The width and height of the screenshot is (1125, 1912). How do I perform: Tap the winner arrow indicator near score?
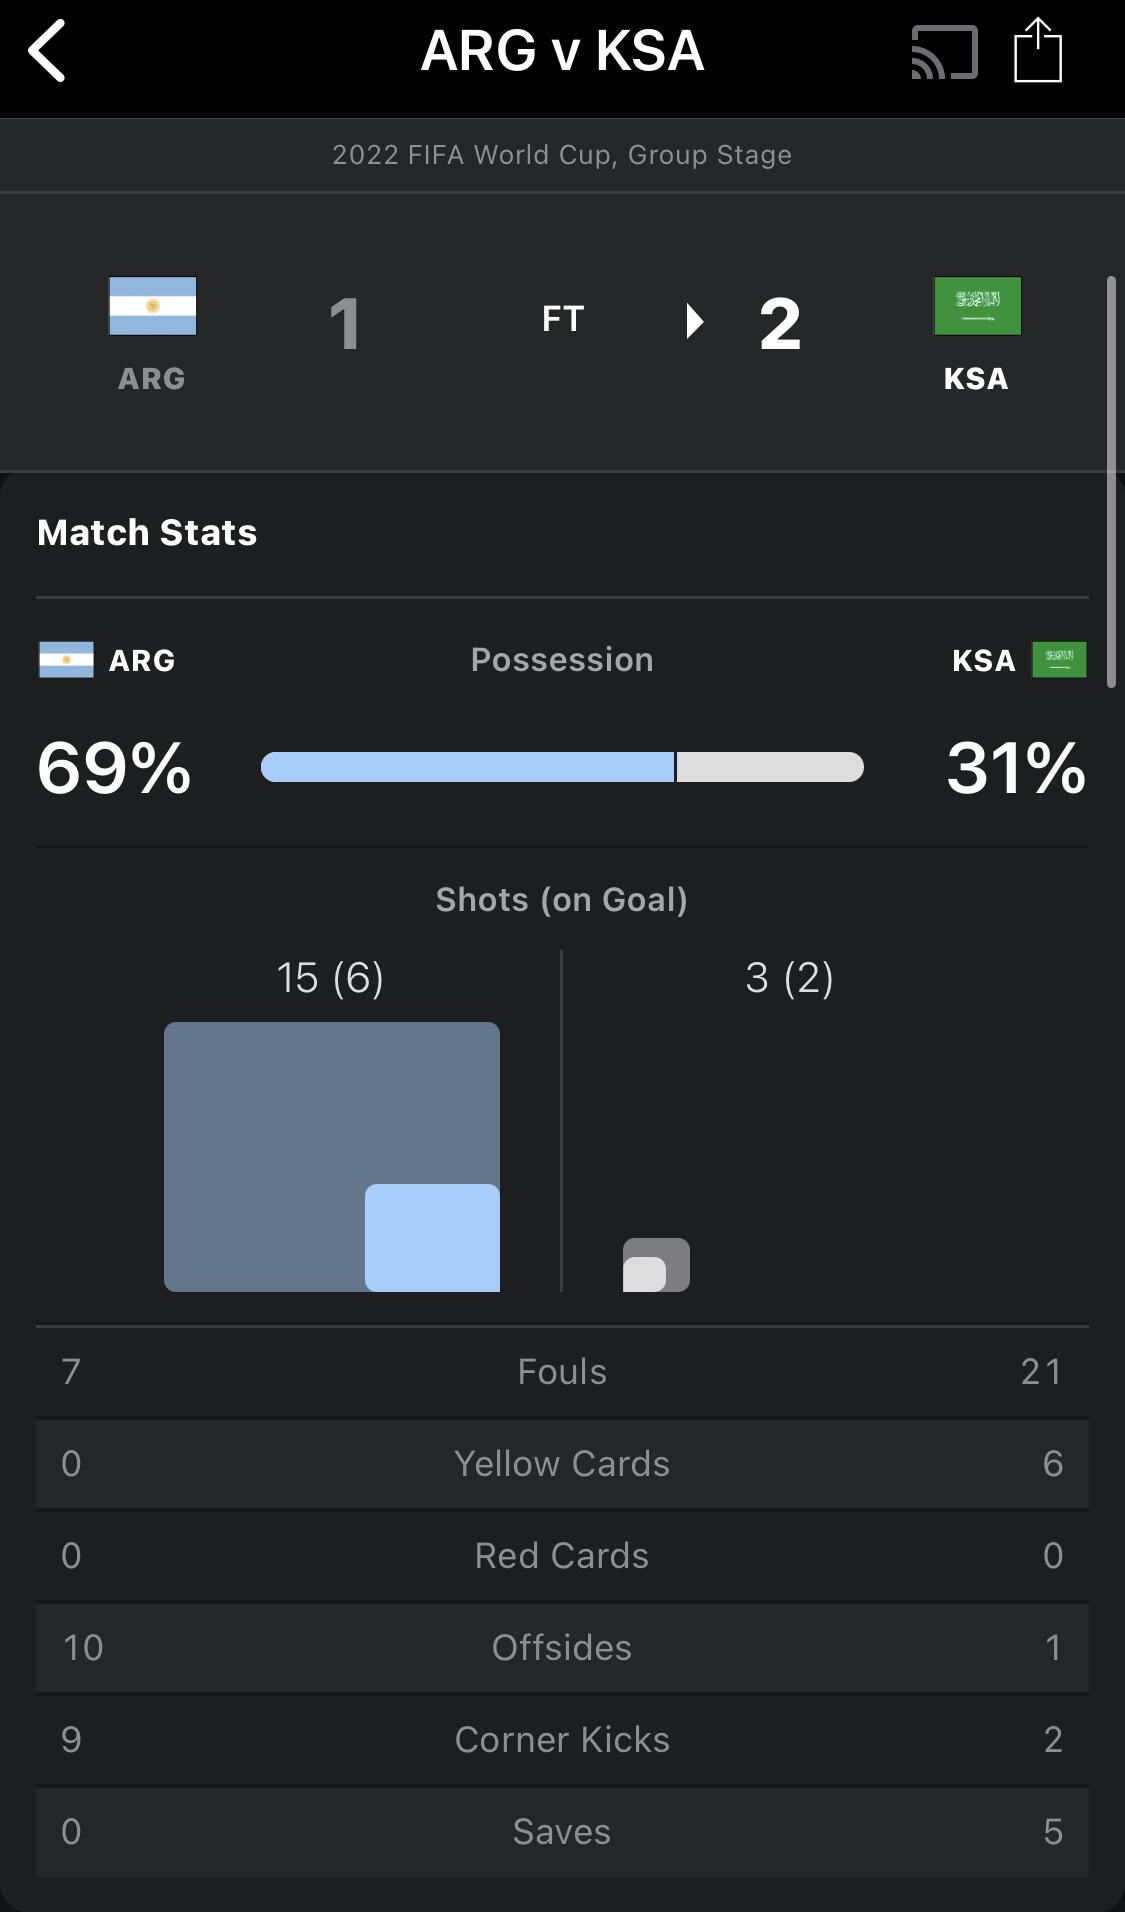click(695, 321)
